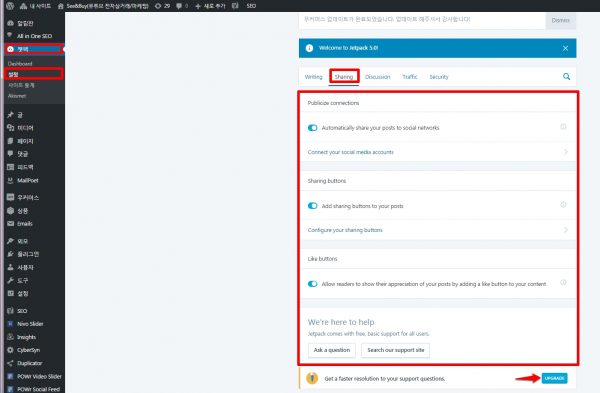
Task: Switch to the Security tab
Action: [439, 77]
